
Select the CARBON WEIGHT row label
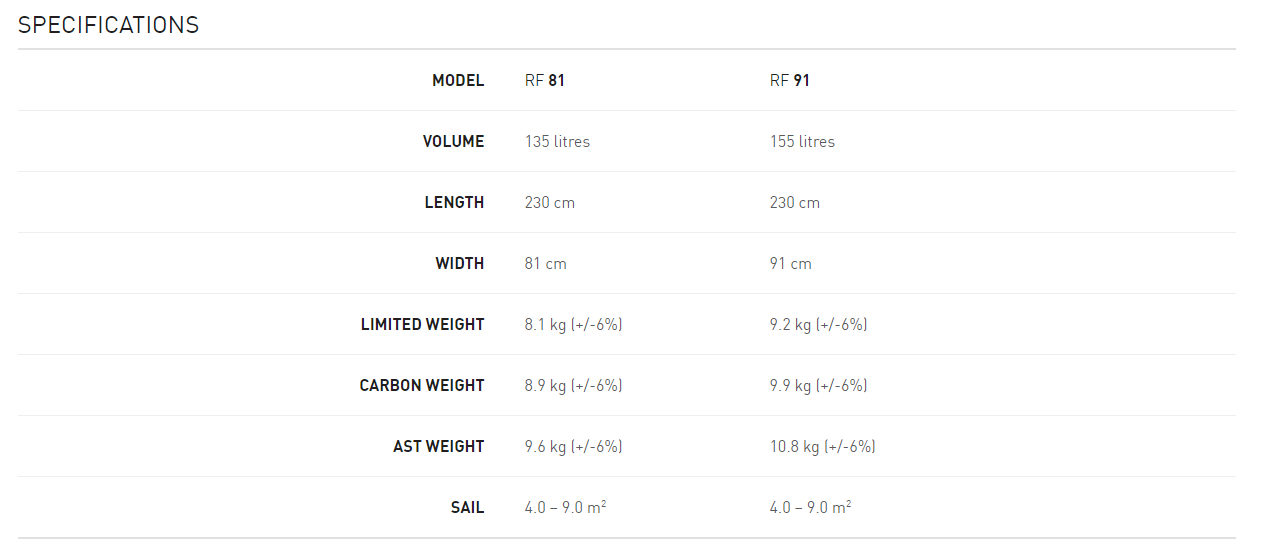point(421,385)
